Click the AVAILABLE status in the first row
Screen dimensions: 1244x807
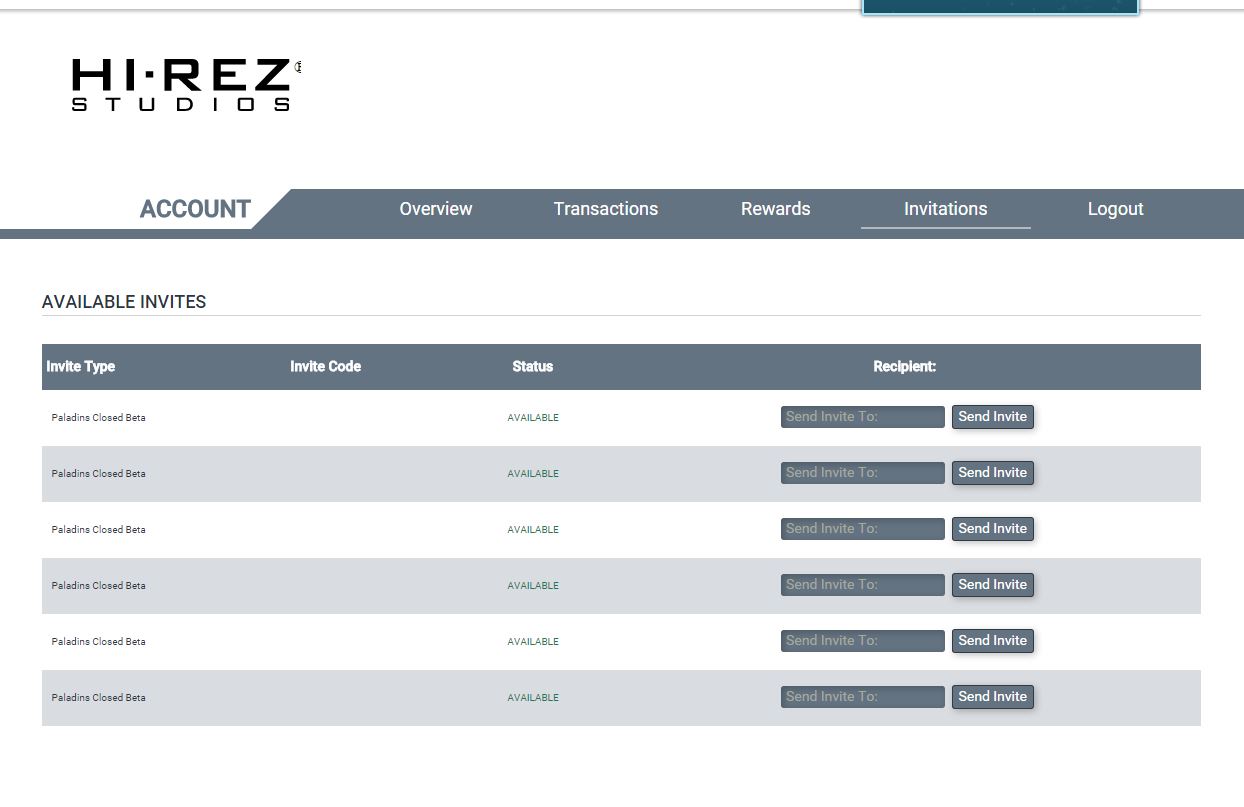[533, 418]
